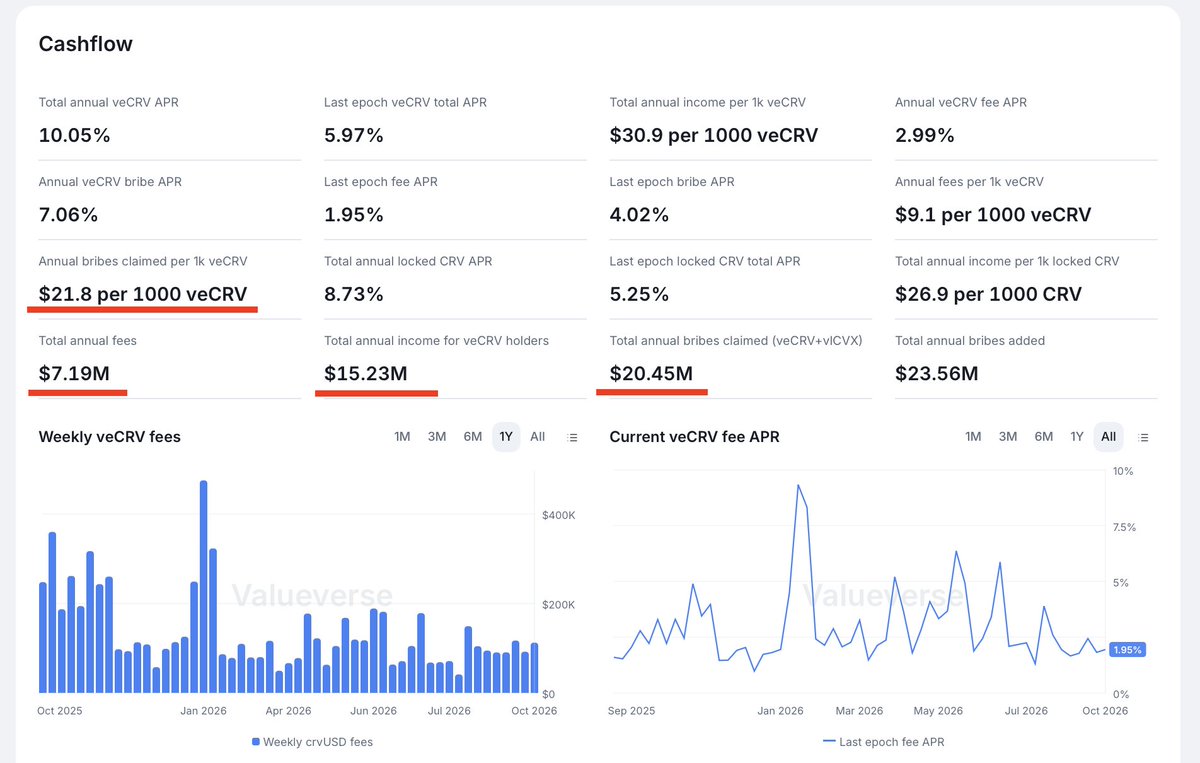Toggle Weekly crvUSD fees legend entry

pyautogui.click(x=312, y=742)
